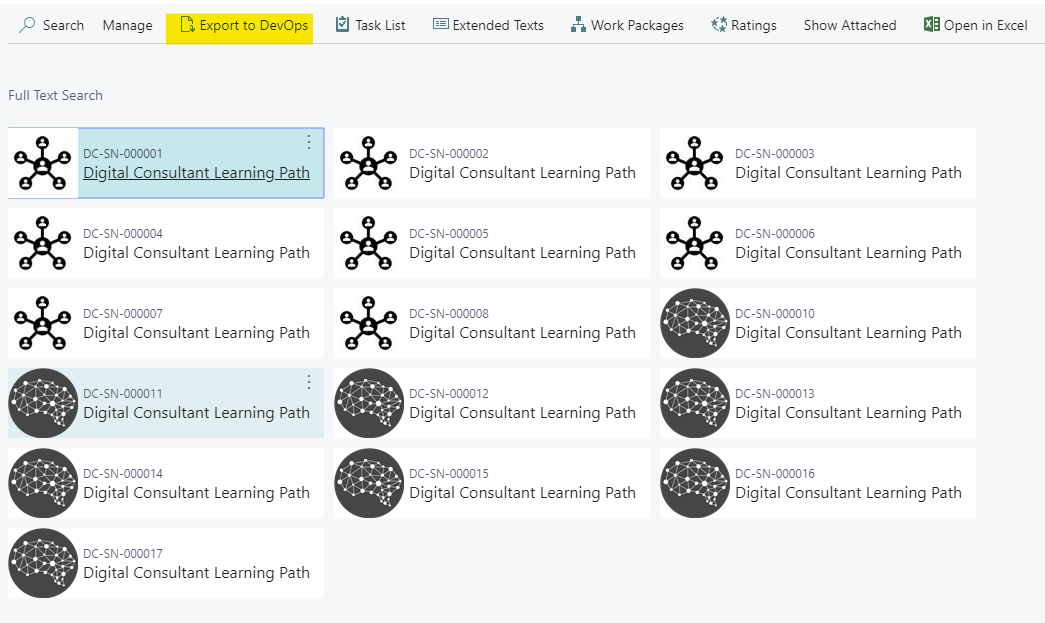Click the Search magnifier icon

click(27, 25)
